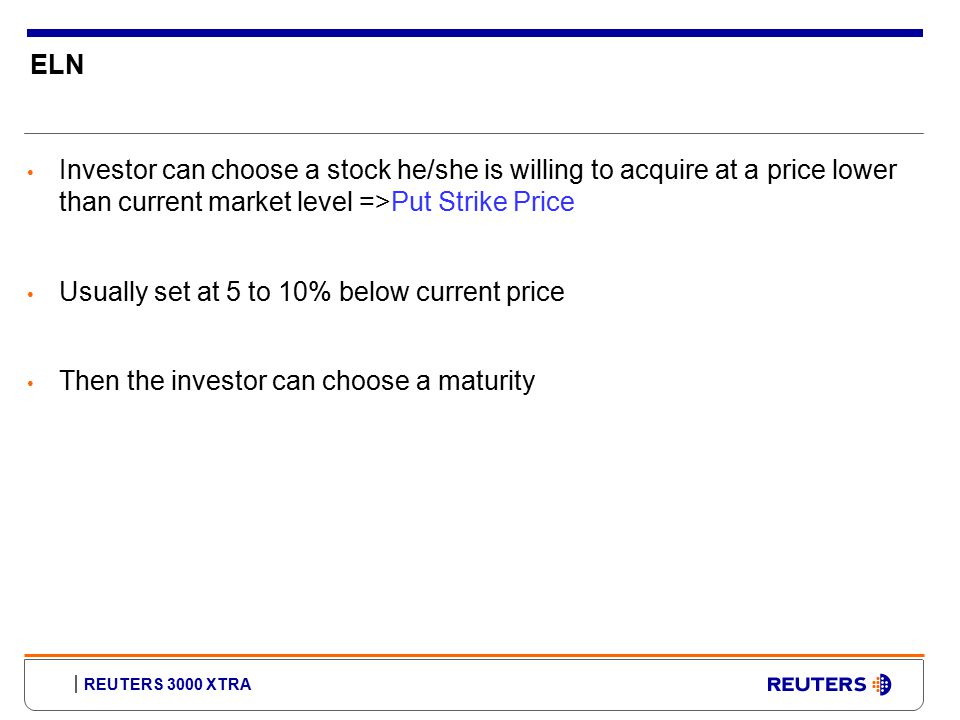Click the vertical bar before REUTERS 3000 XTRA
This screenshot has height=720, width=960.
point(76,684)
